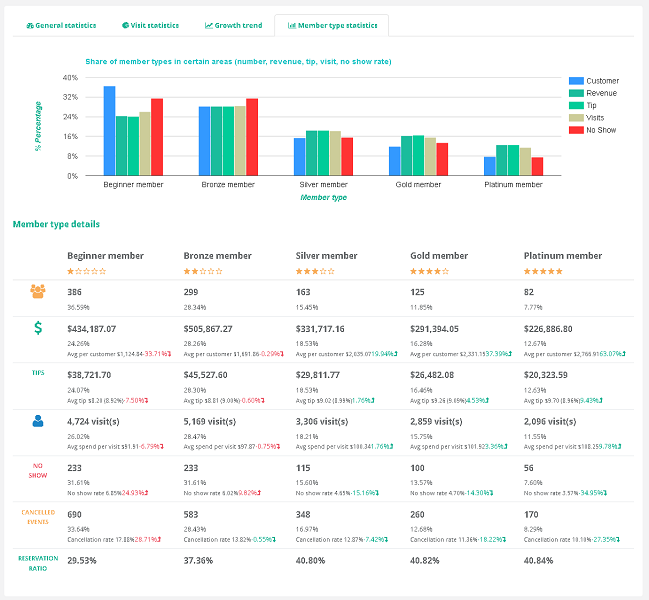Hide the Tip series via legend
Viewport: 649px width, 600px height.
pyautogui.click(x=593, y=105)
